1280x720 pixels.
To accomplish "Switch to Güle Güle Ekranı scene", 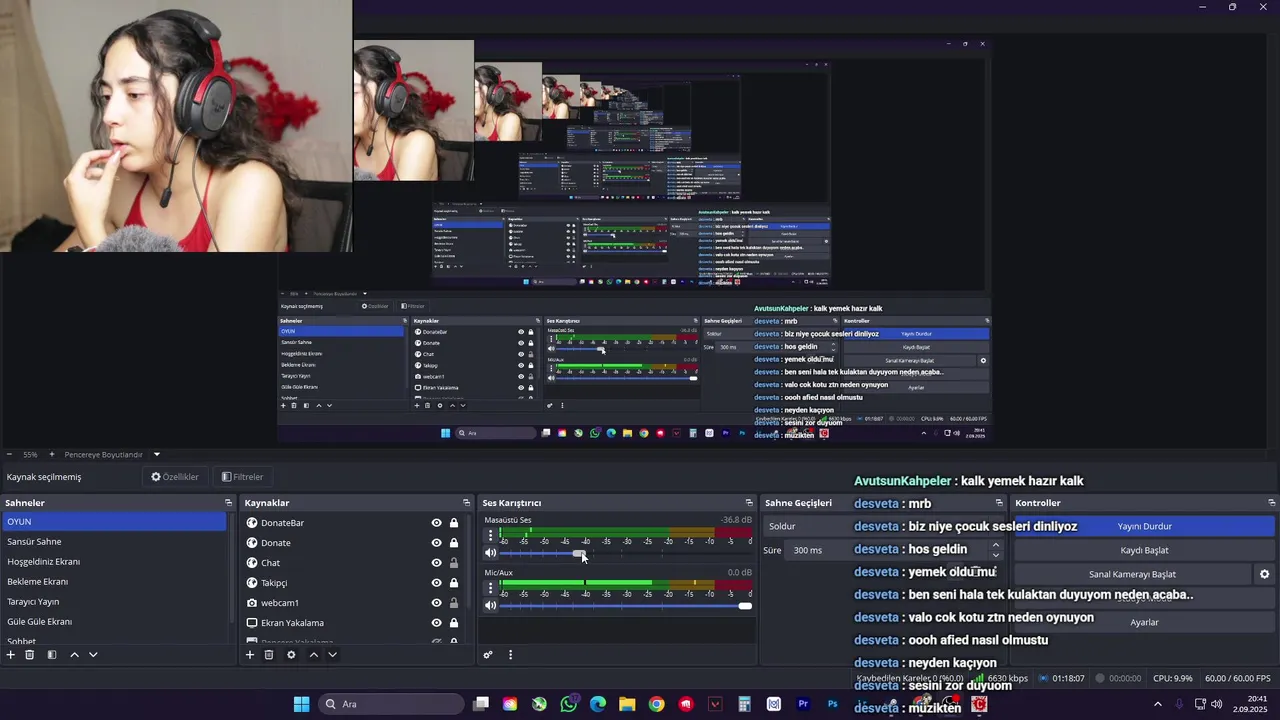I will coord(114,622).
